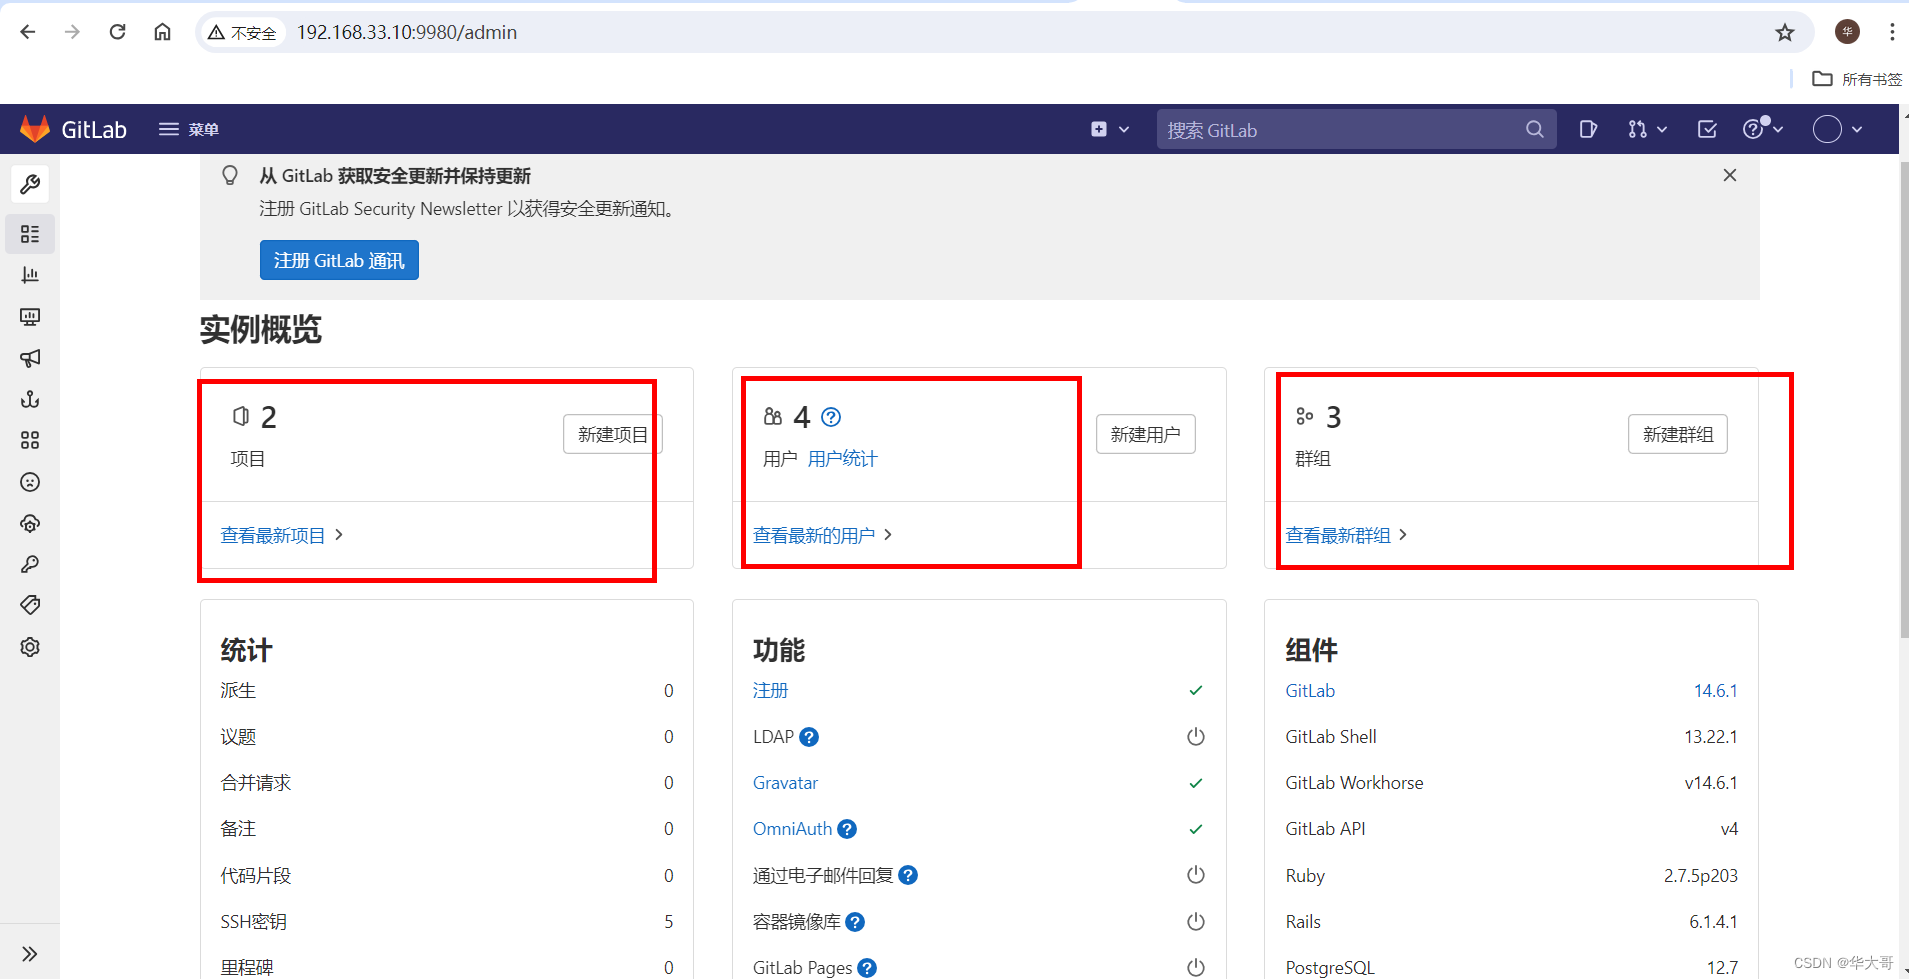Image resolution: width=1909 pixels, height=979 pixels.
Task: Click the GitLab Workhorse component label
Action: pos(1354,782)
